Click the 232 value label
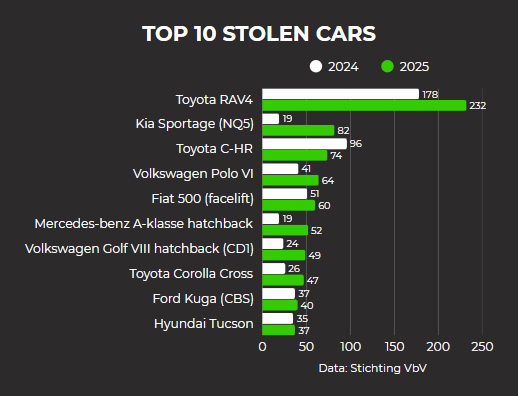518x396 pixels. pos(478,106)
